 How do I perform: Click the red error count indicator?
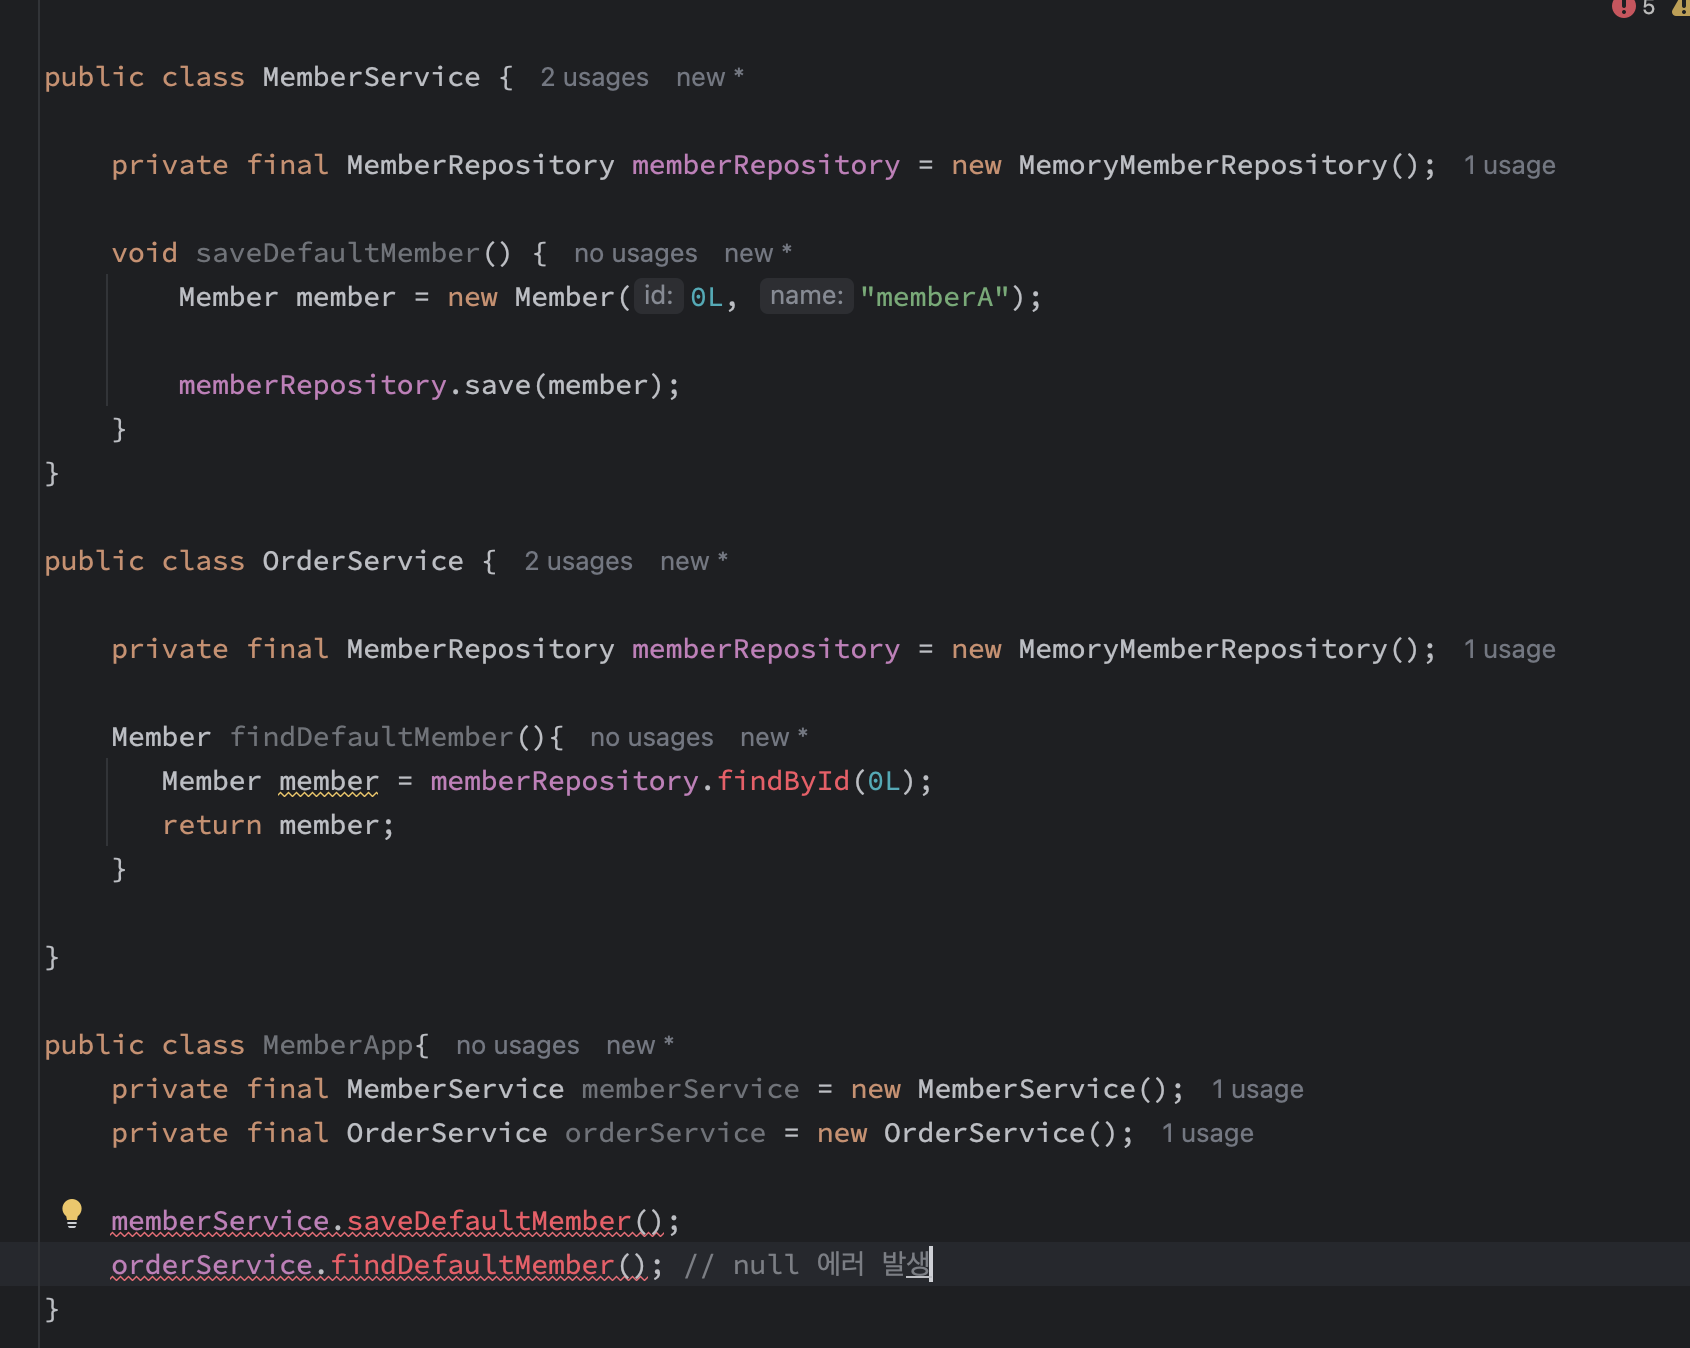1634,8
